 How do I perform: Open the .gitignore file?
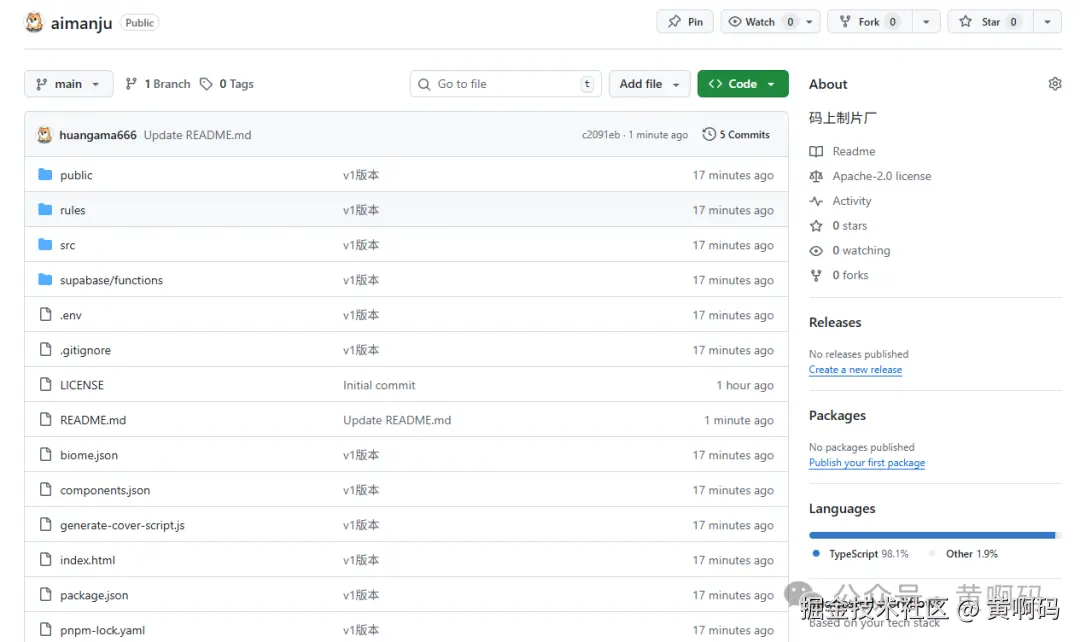pos(85,351)
